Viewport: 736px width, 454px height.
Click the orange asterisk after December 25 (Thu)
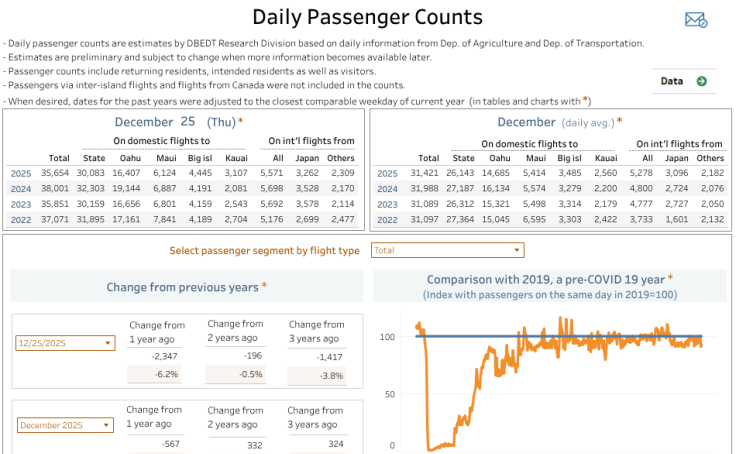(240, 122)
